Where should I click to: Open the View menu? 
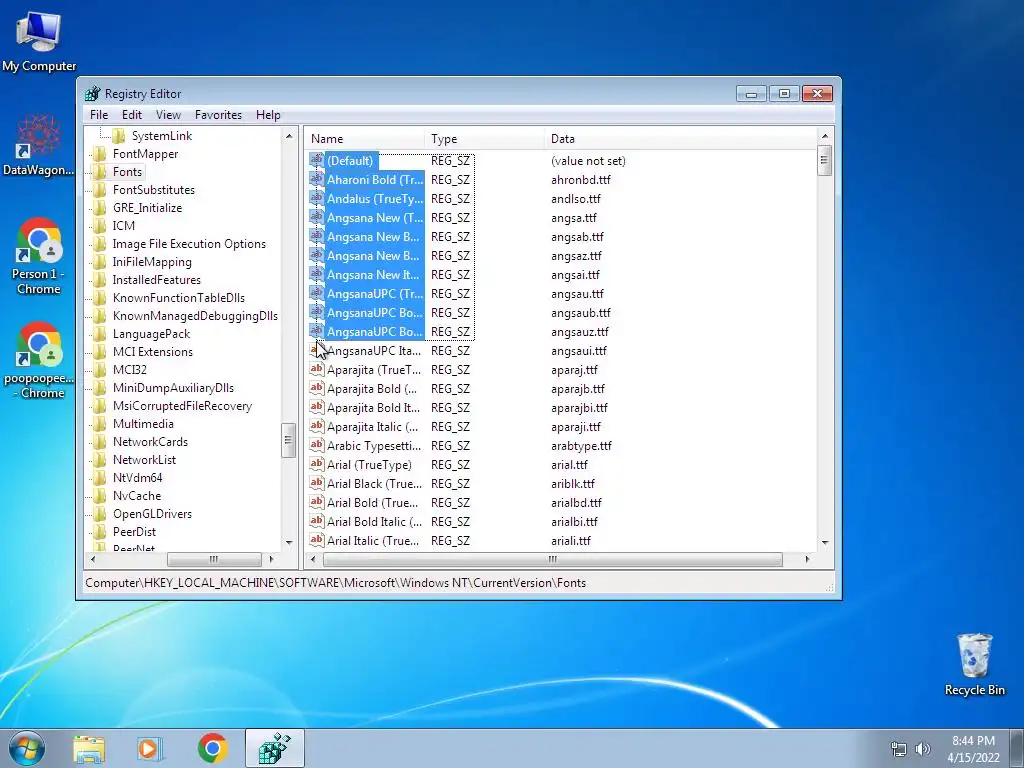pos(168,115)
